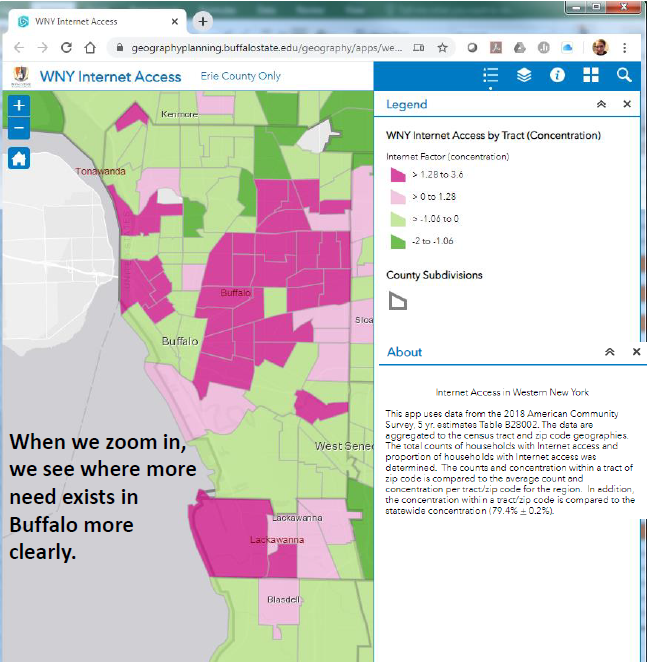Zoom in the map with plus button
Image resolution: width=647 pixels, height=662 pixels.
click(19, 105)
